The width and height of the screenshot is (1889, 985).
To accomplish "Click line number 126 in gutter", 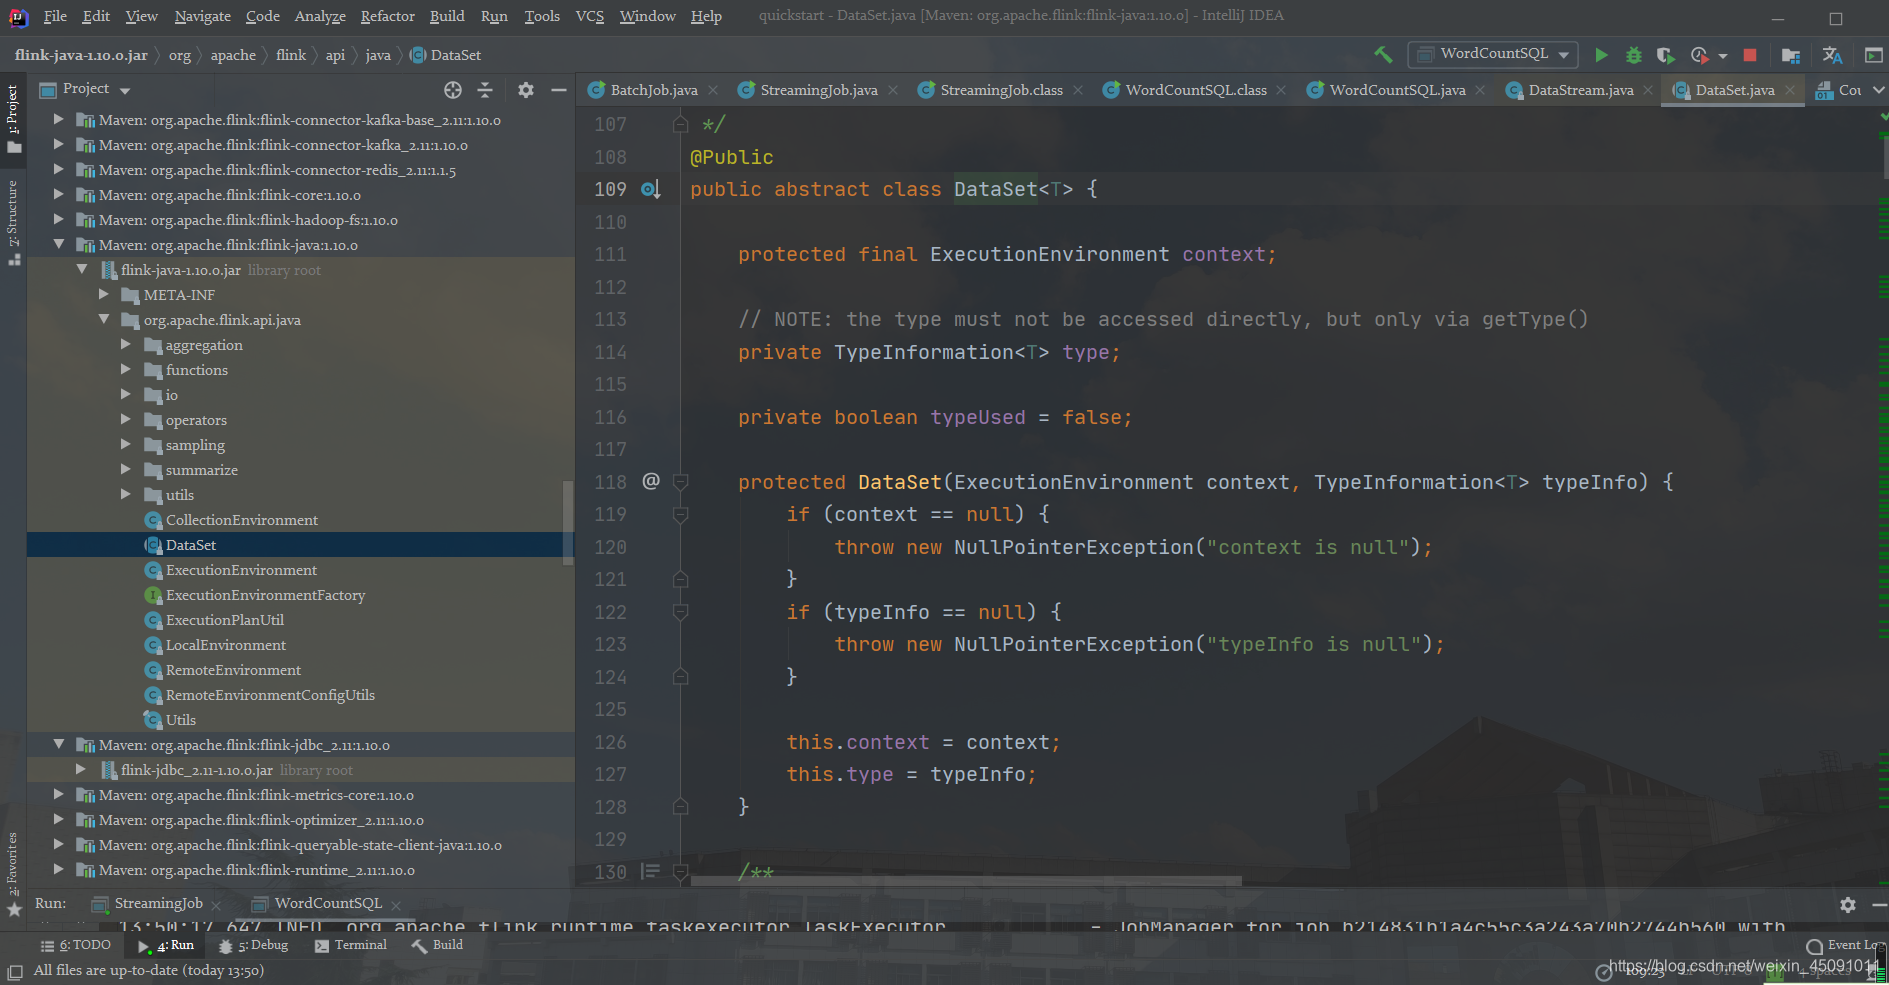I will (610, 742).
